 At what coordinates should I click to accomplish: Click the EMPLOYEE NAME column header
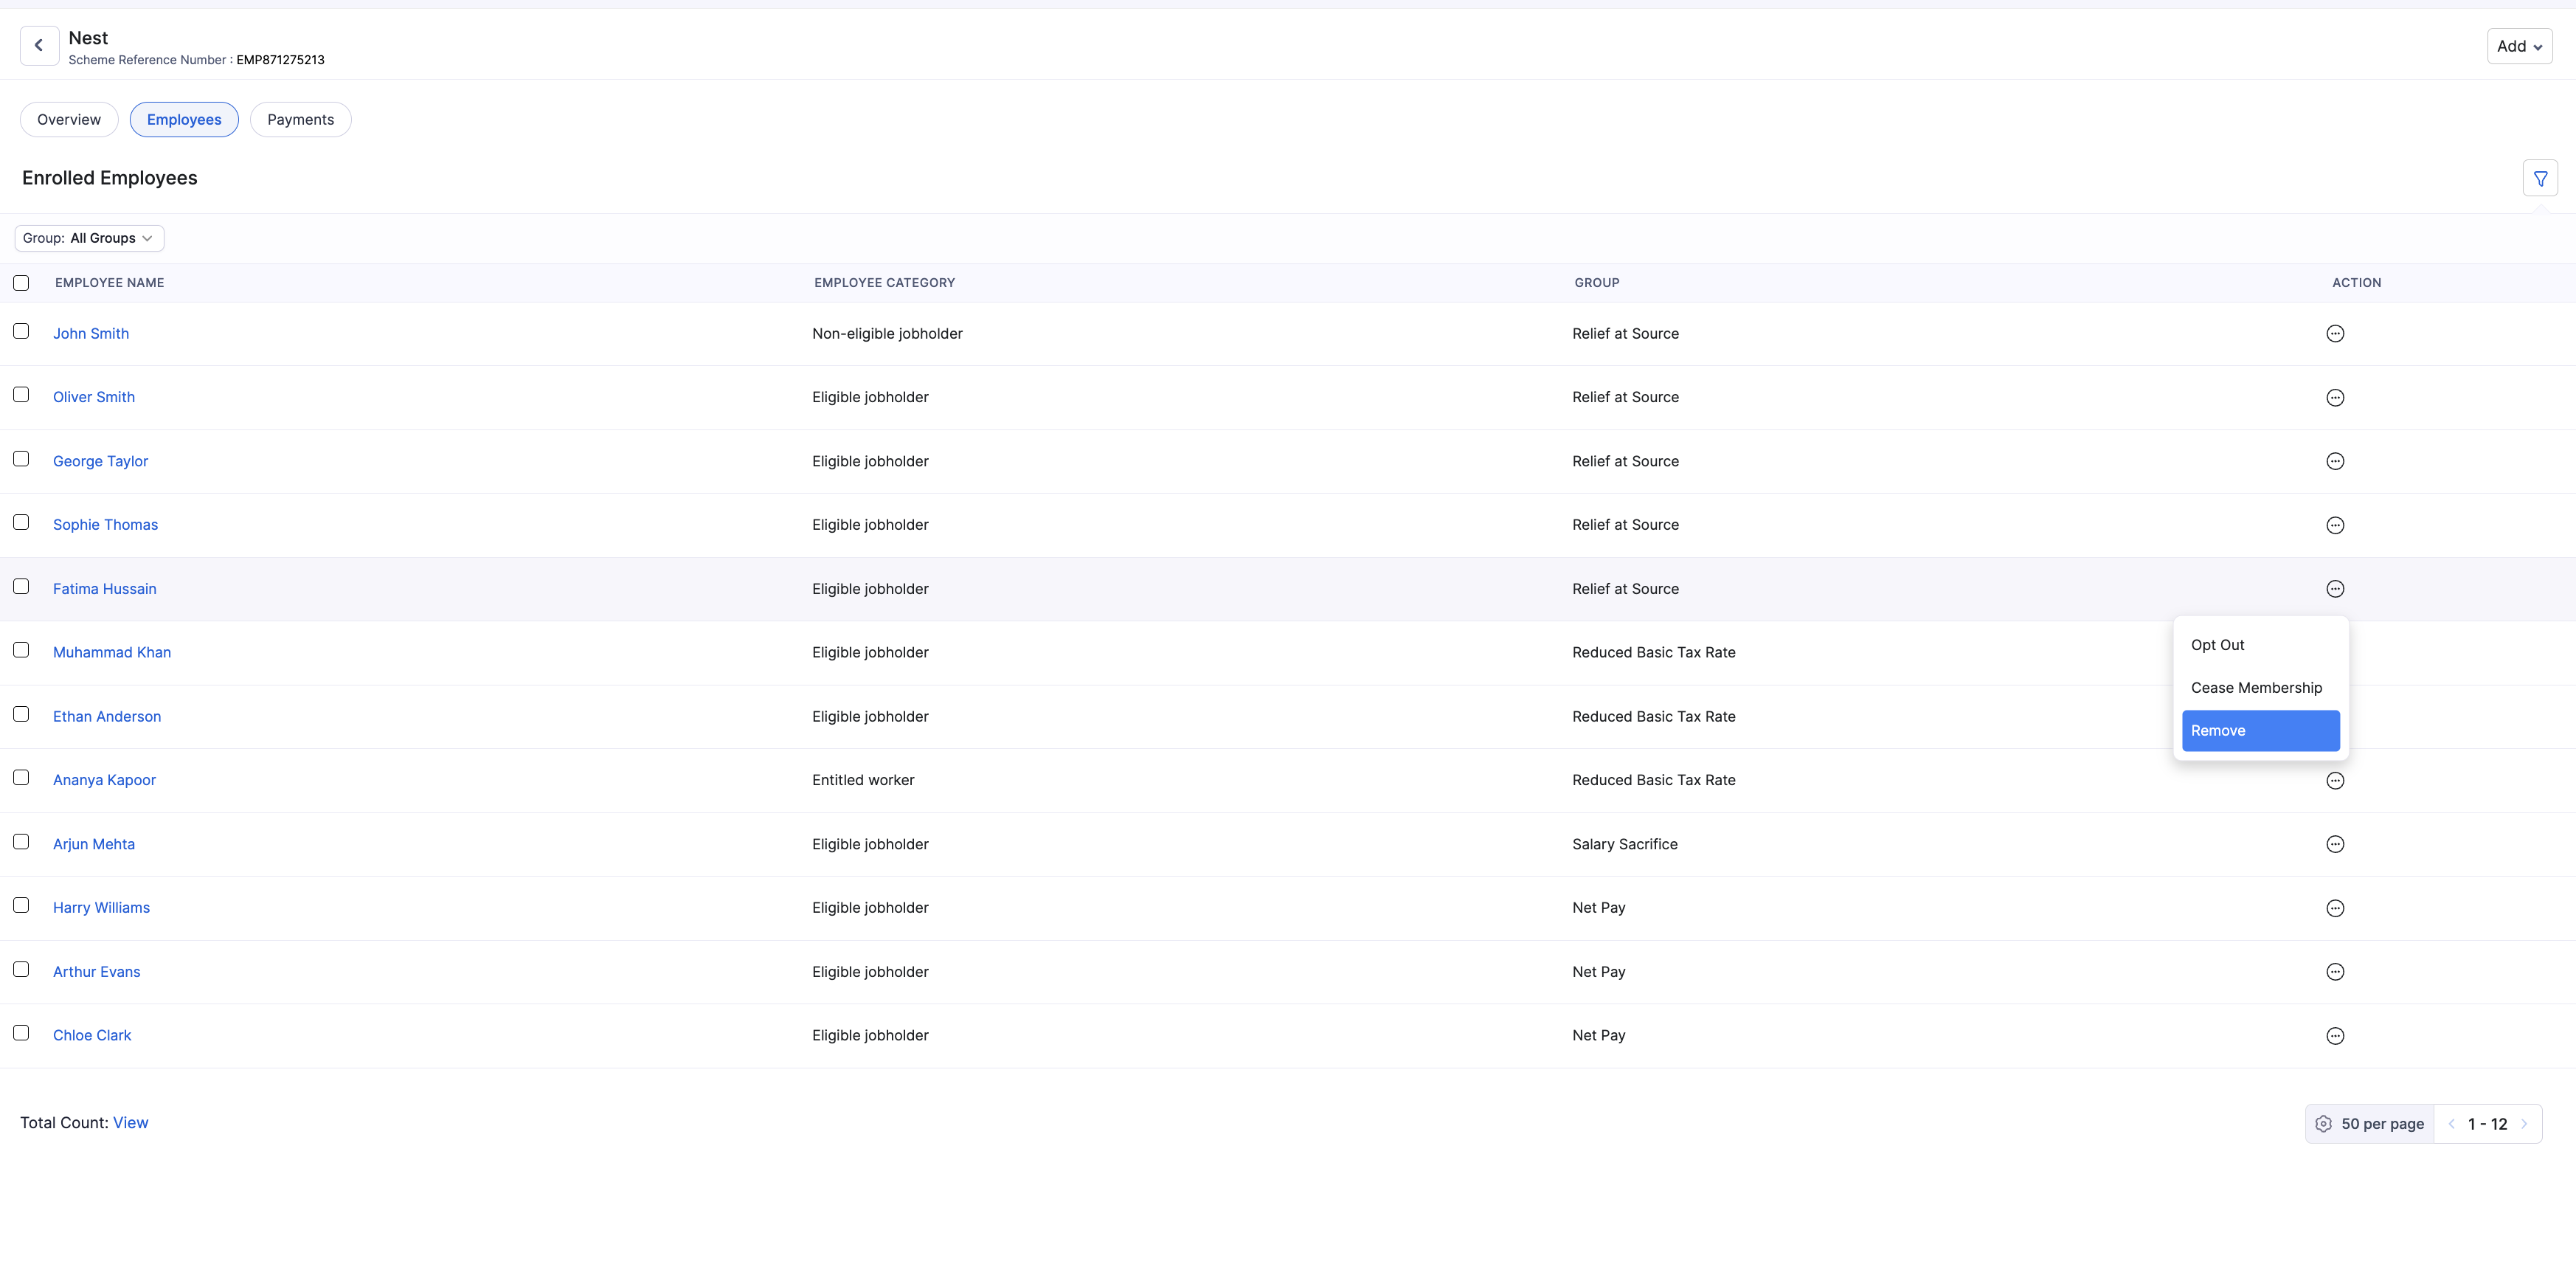pyautogui.click(x=110, y=283)
